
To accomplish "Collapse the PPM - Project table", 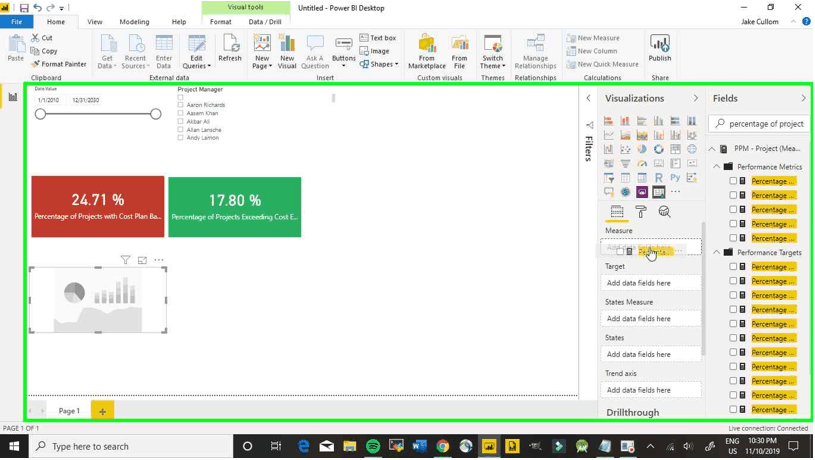I will pyautogui.click(x=712, y=149).
